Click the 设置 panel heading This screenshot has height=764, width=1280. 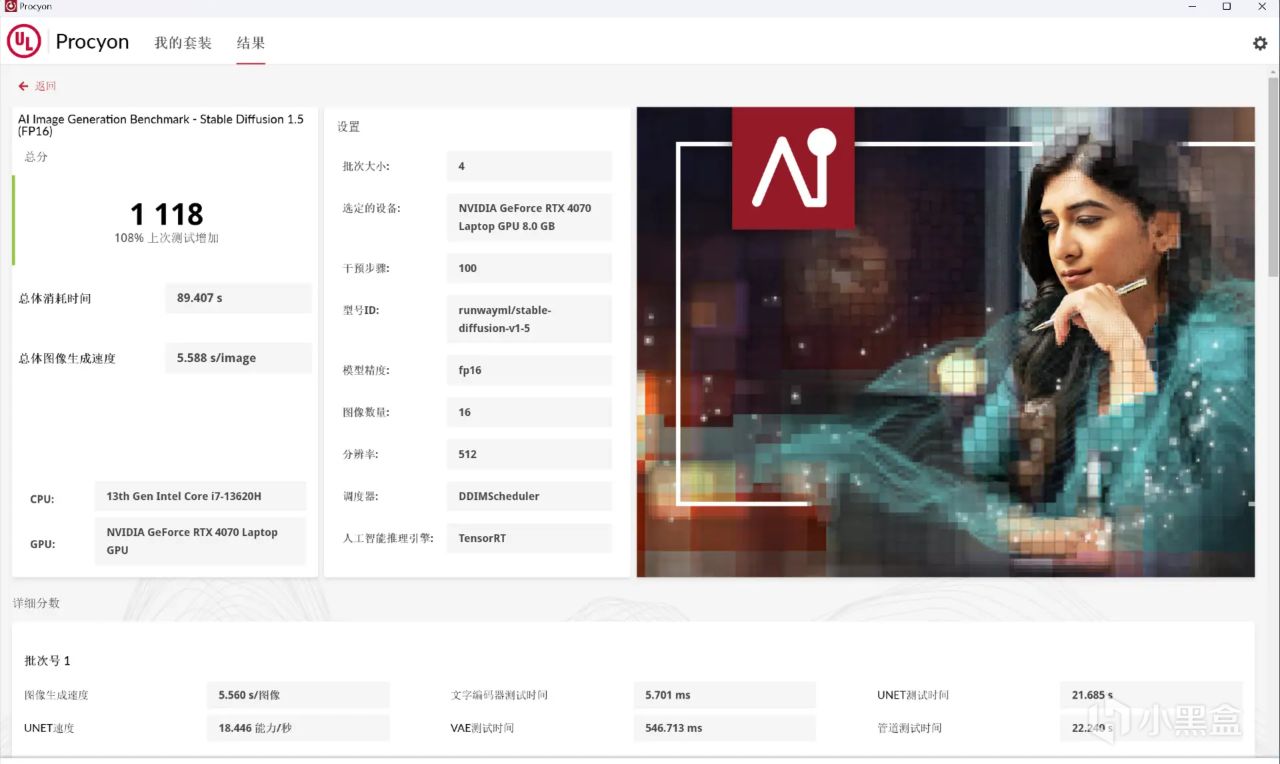348,127
